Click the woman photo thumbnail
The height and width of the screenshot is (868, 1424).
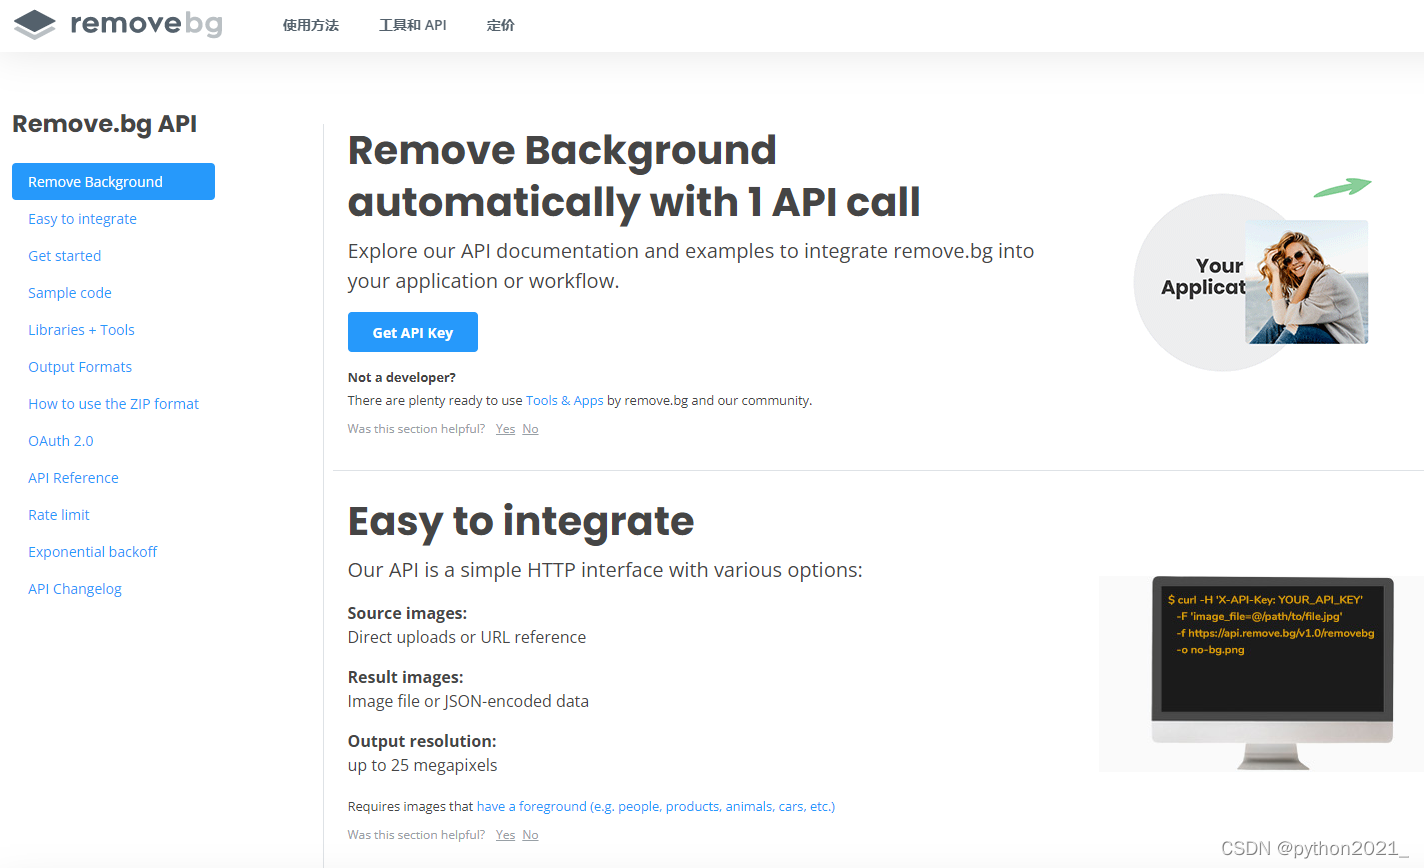1306,282
